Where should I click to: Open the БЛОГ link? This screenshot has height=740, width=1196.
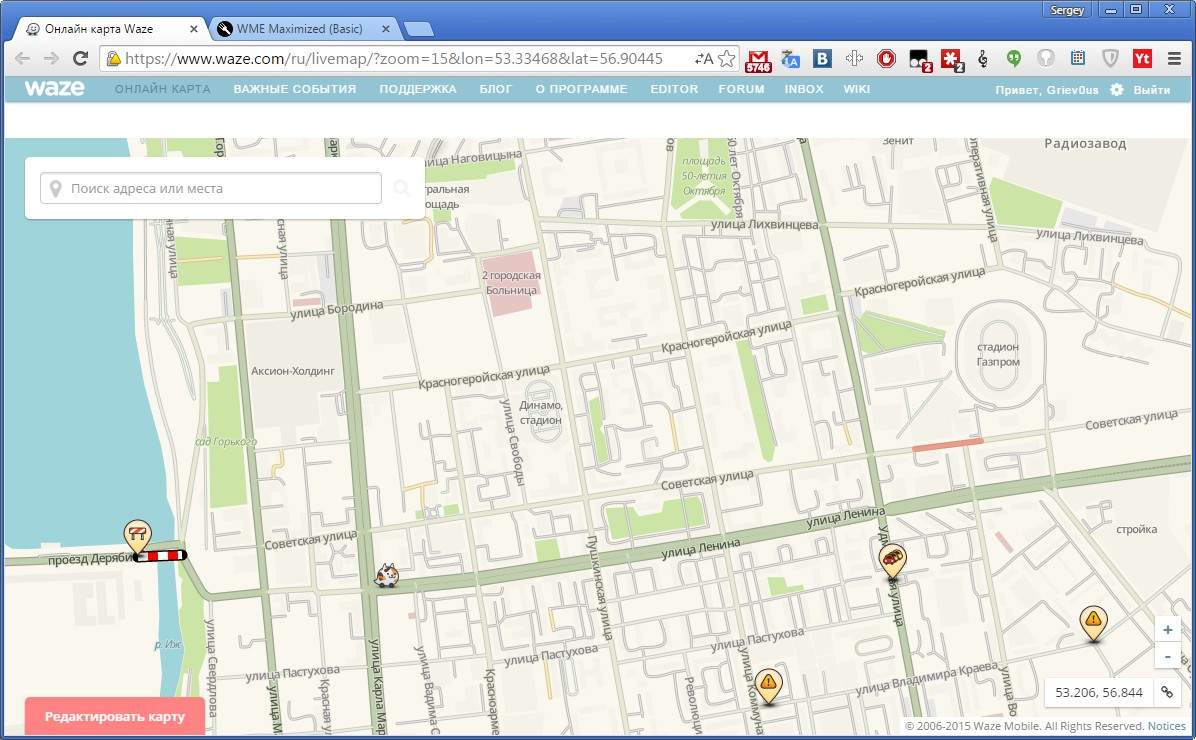pos(496,89)
